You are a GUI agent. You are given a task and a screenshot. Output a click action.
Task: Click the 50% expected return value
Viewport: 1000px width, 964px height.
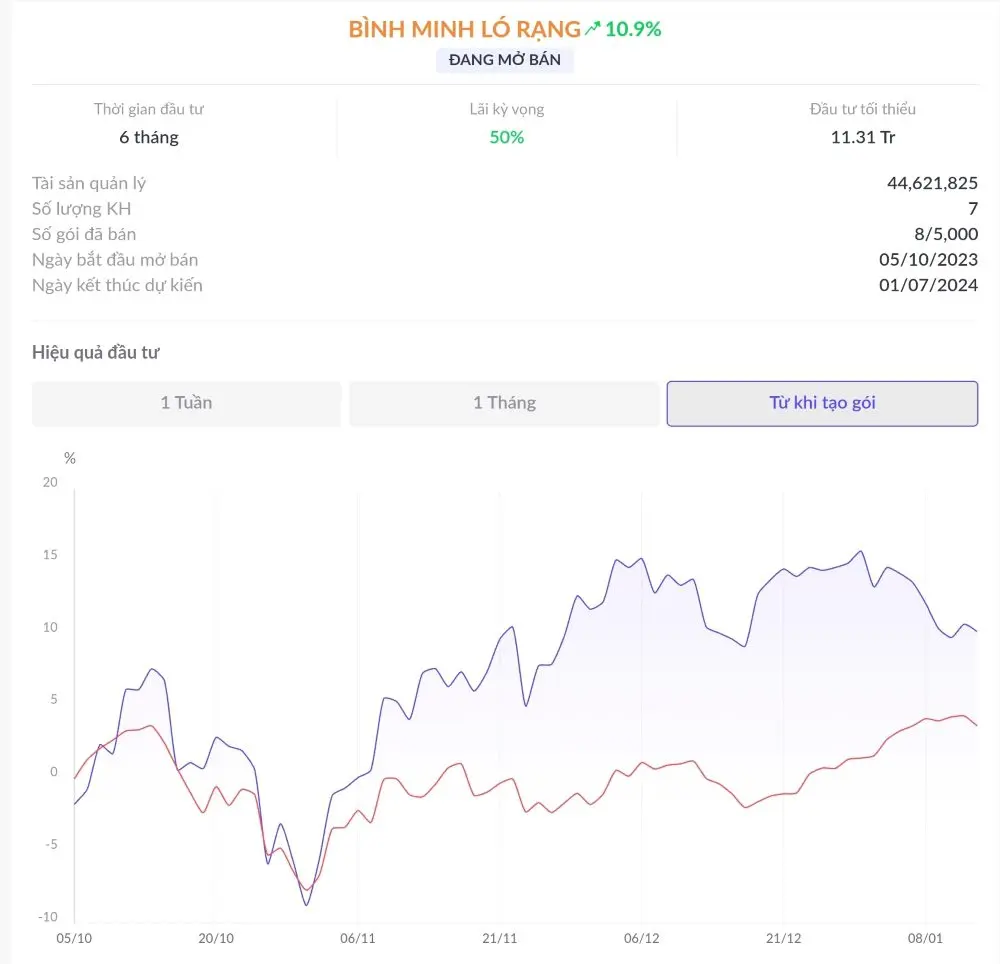pos(506,137)
